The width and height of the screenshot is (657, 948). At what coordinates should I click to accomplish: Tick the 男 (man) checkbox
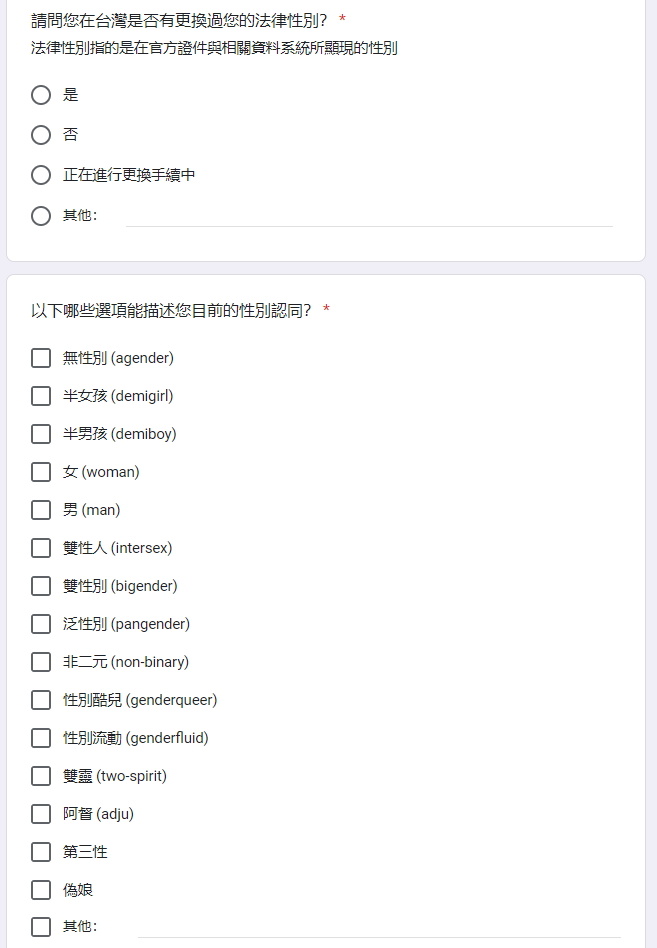point(41,510)
